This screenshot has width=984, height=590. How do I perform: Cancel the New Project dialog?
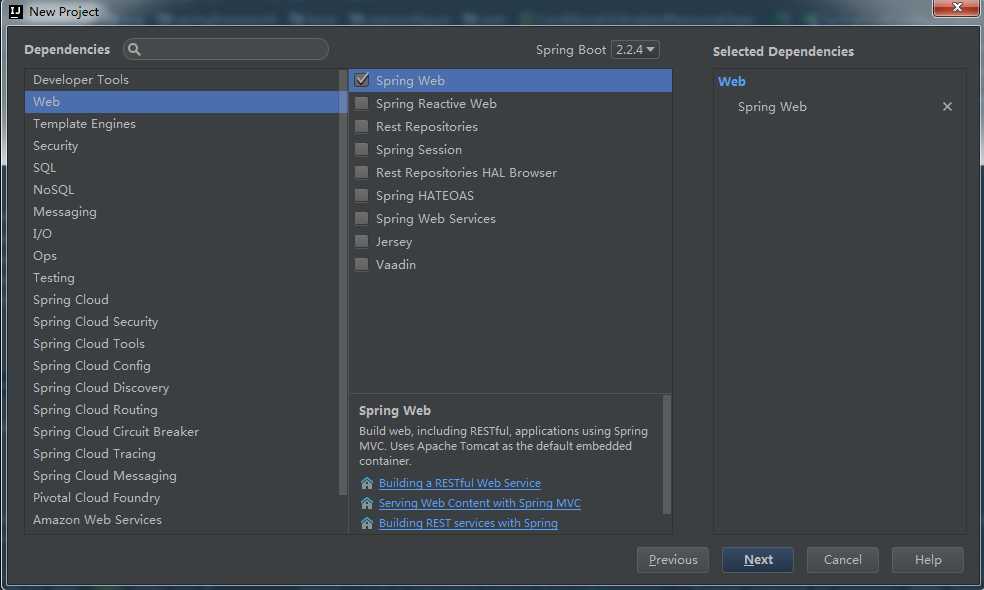[x=842, y=559]
